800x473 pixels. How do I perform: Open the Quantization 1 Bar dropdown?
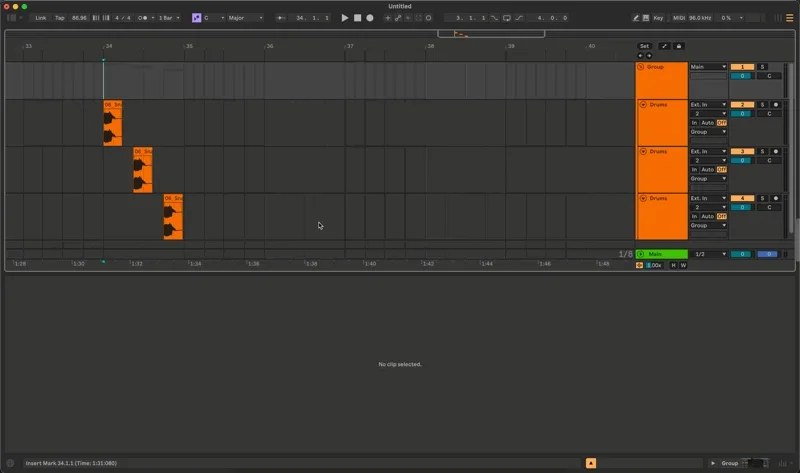click(169, 18)
